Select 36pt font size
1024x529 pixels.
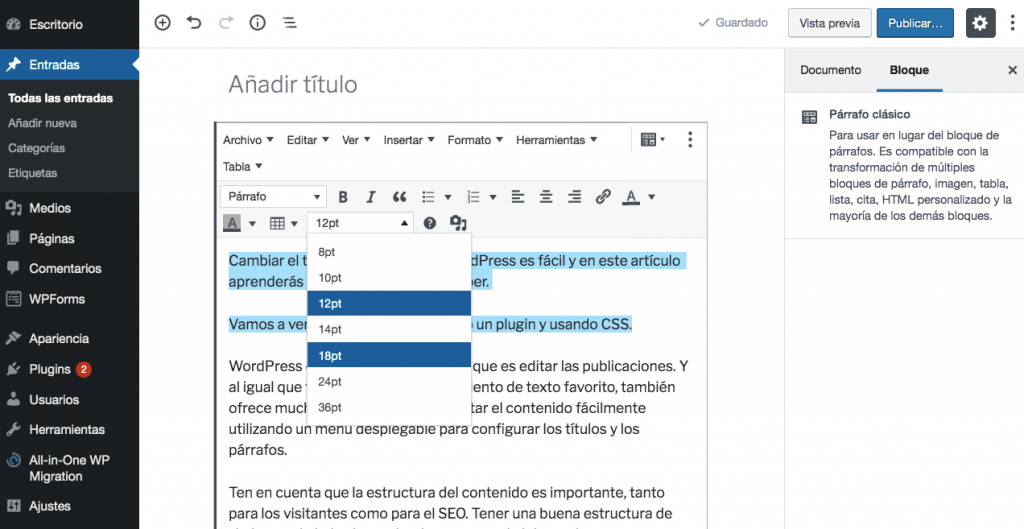coord(389,408)
